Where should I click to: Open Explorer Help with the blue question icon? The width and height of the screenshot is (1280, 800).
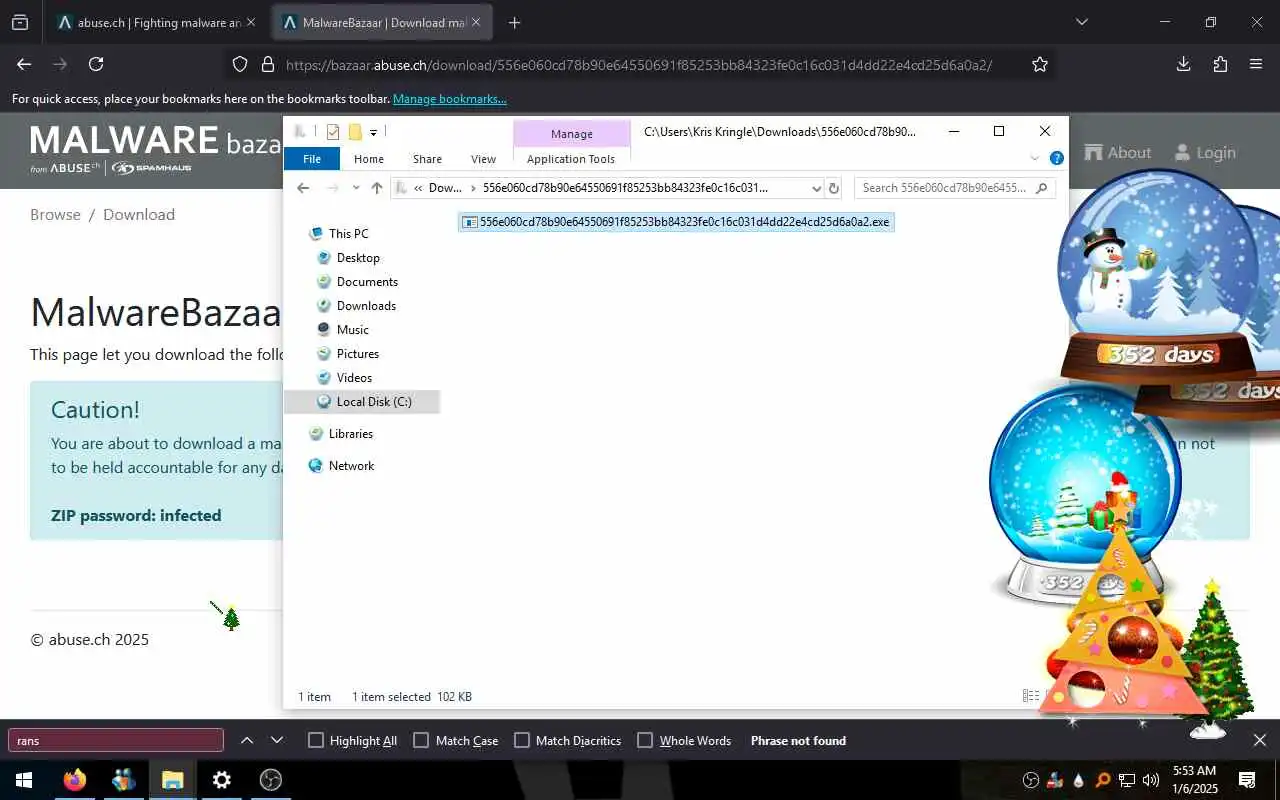point(1057,158)
